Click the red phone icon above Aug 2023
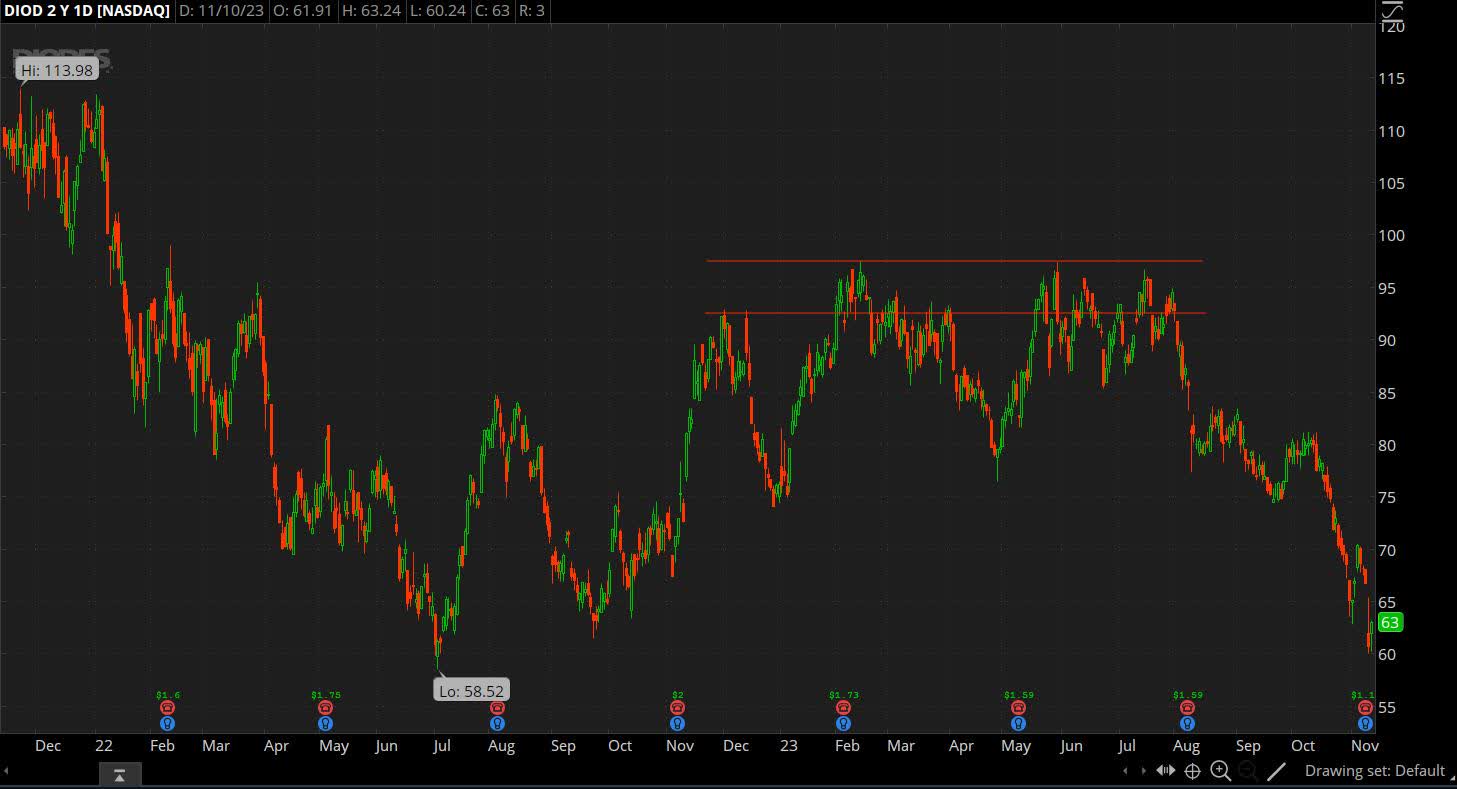This screenshot has height=789, width=1457. (1187, 708)
